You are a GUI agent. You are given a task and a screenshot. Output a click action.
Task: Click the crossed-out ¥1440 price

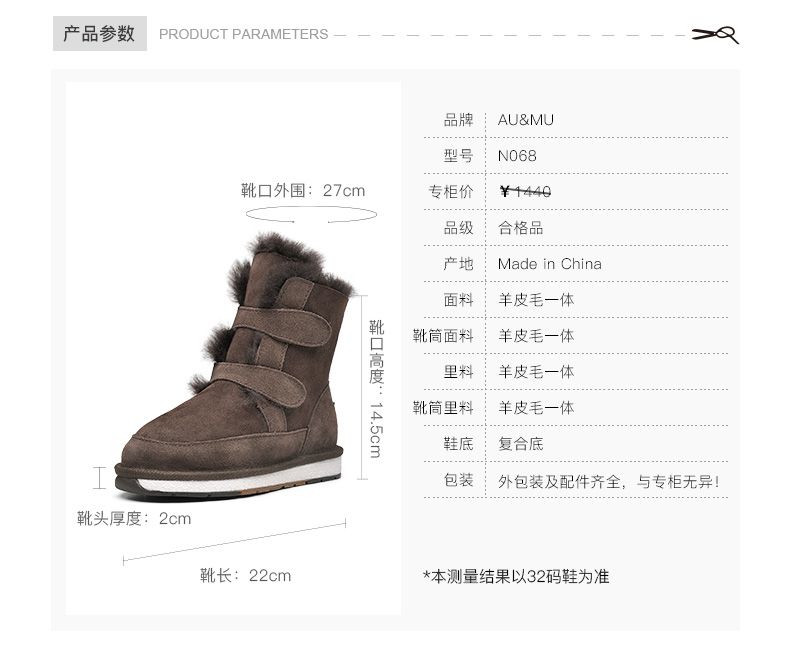pyautogui.click(x=525, y=191)
